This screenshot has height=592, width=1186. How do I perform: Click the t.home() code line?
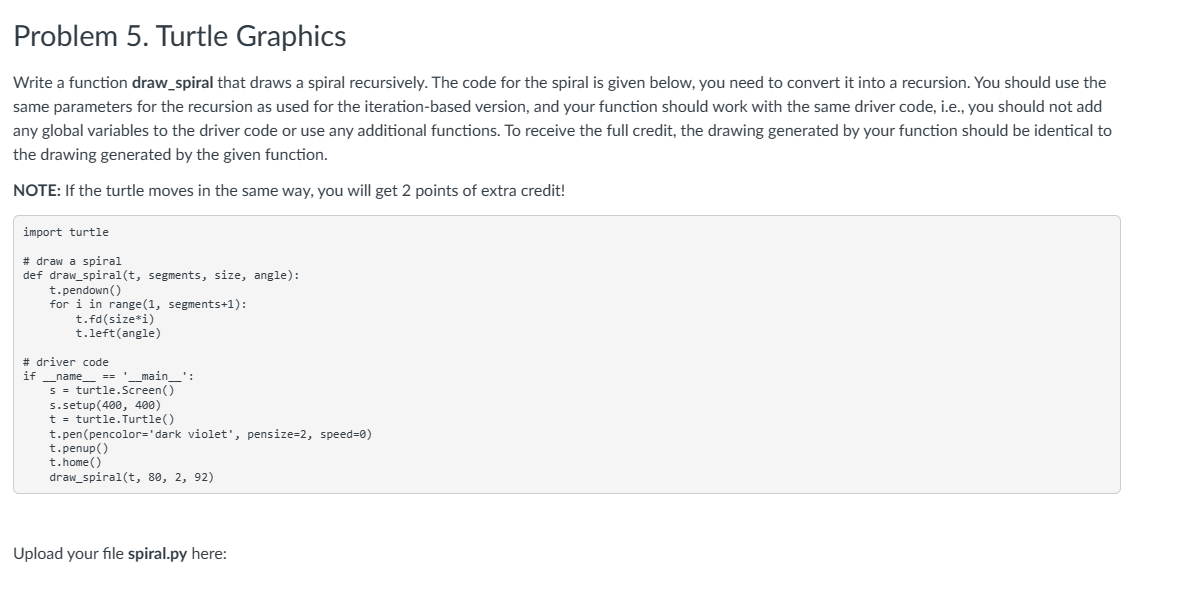pos(75,463)
